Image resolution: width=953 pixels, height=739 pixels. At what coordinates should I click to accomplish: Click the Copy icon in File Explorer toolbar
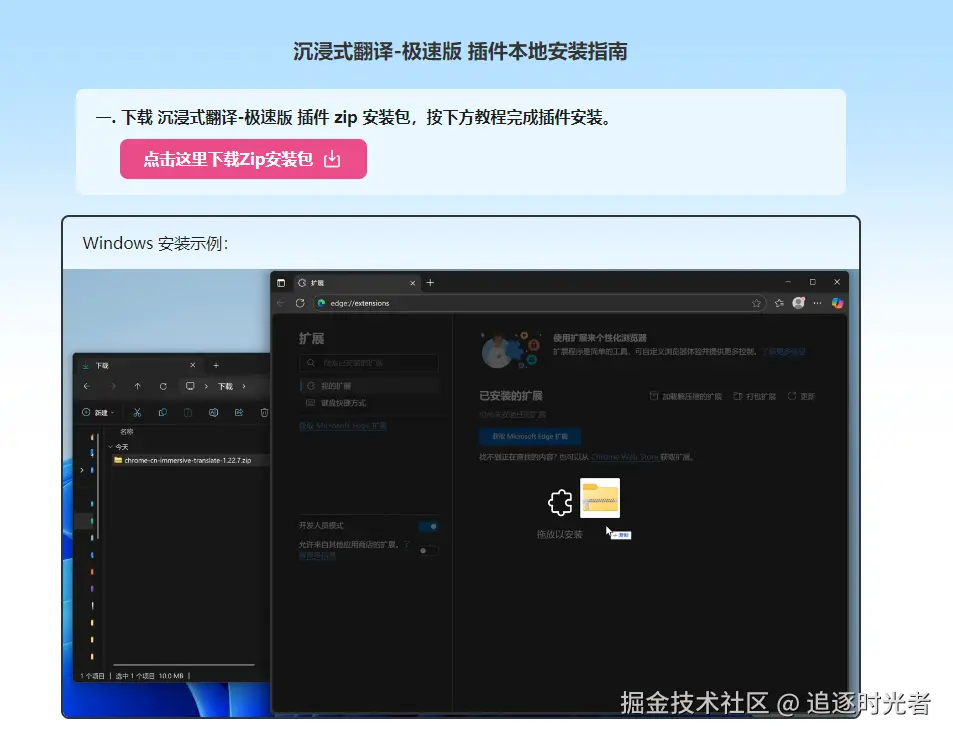coord(163,413)
